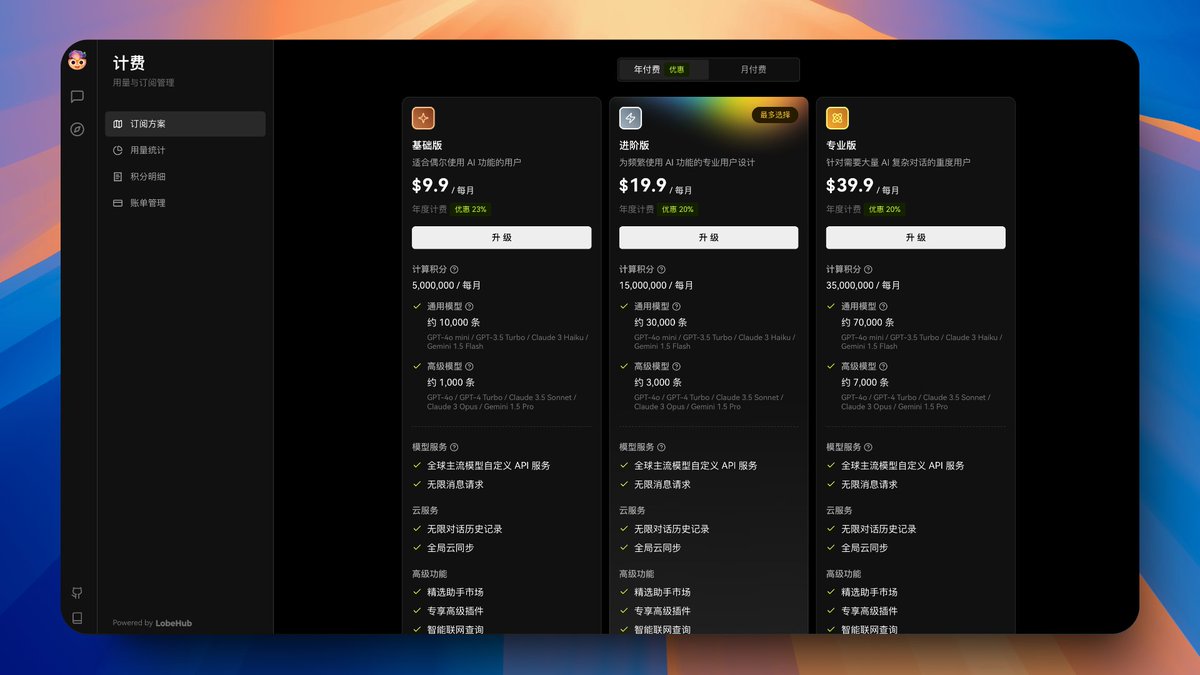Open the docs book icon in the sidebar
Image resolution: width=1200 pixels, height=675 pixels.
coord(77,618)
